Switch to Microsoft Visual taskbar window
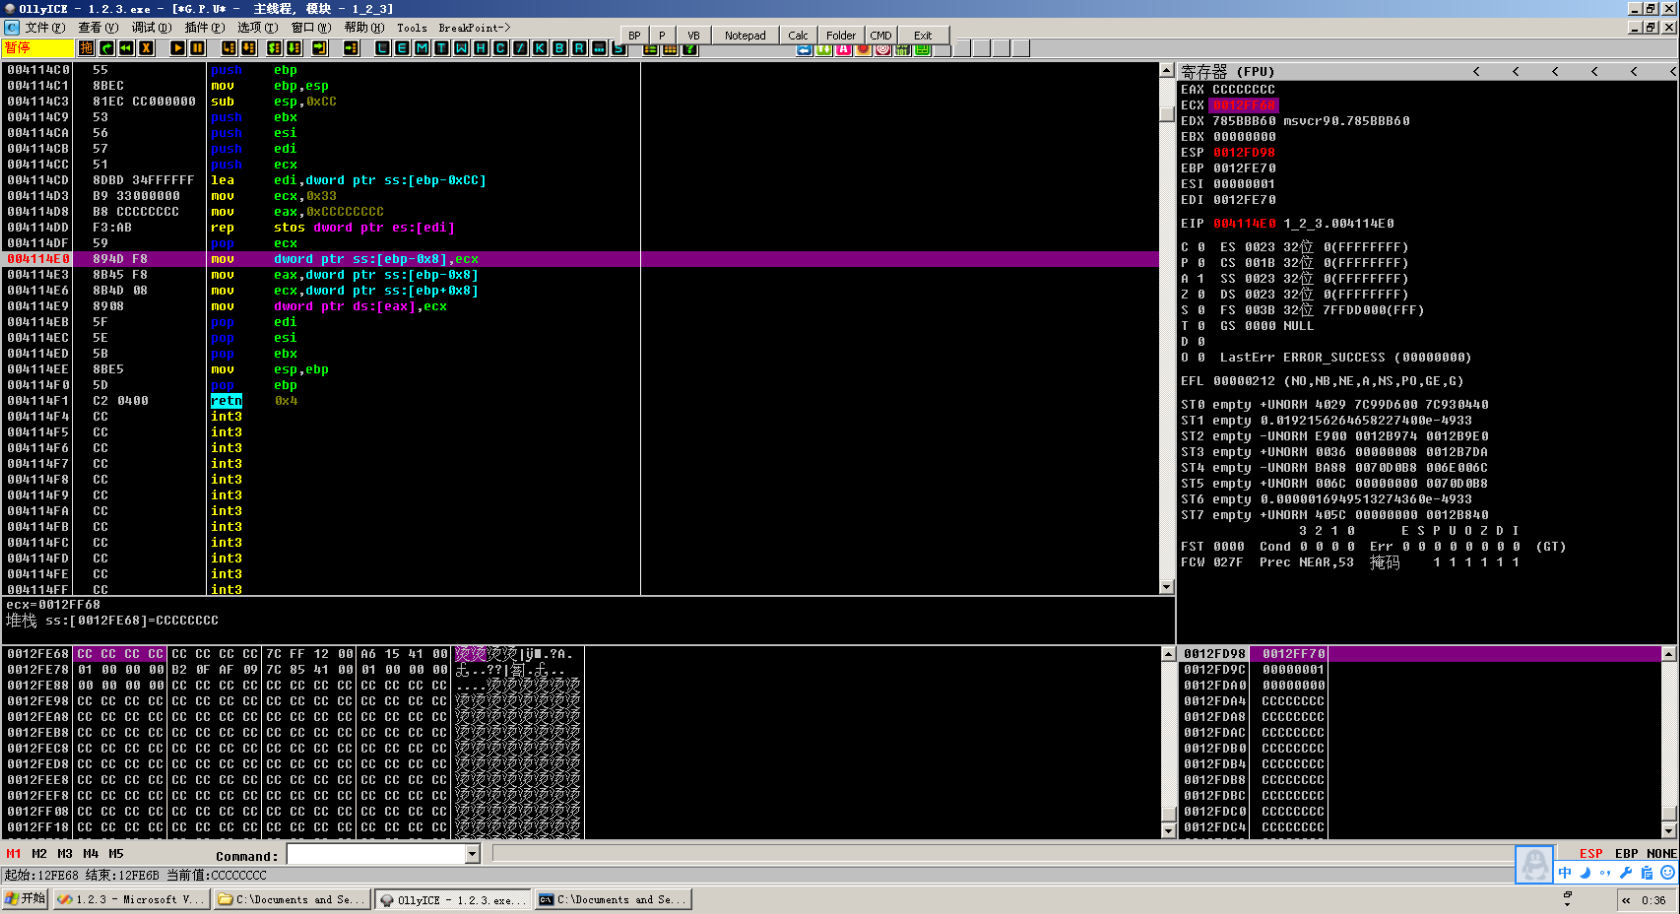This screenshot has height=914, width=1680. pyautogui.click(x=131, y=899)
